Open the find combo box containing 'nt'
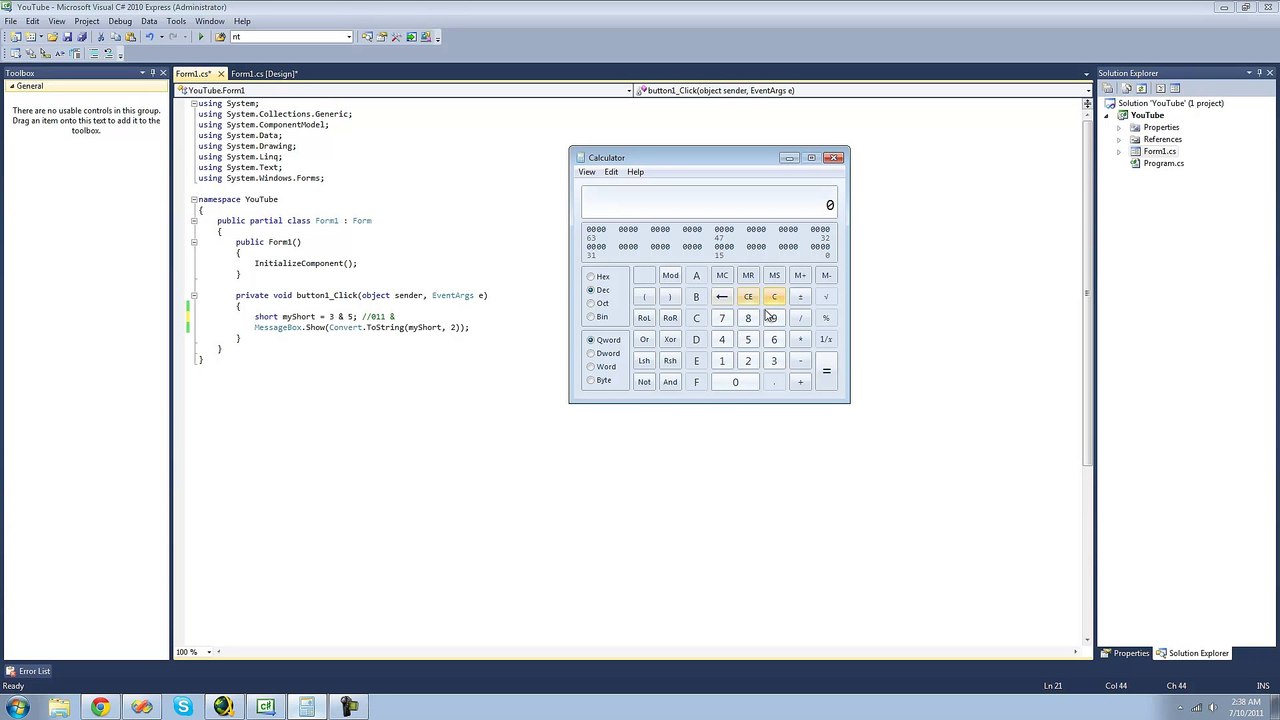 [x=349, y=37]
